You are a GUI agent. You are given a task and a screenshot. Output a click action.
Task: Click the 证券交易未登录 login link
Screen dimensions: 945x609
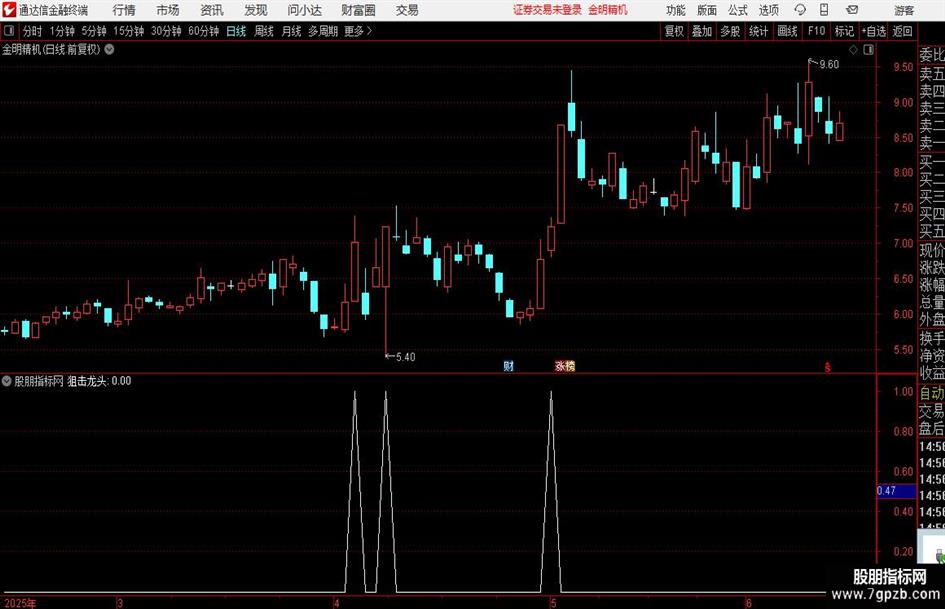coord(547,10)
